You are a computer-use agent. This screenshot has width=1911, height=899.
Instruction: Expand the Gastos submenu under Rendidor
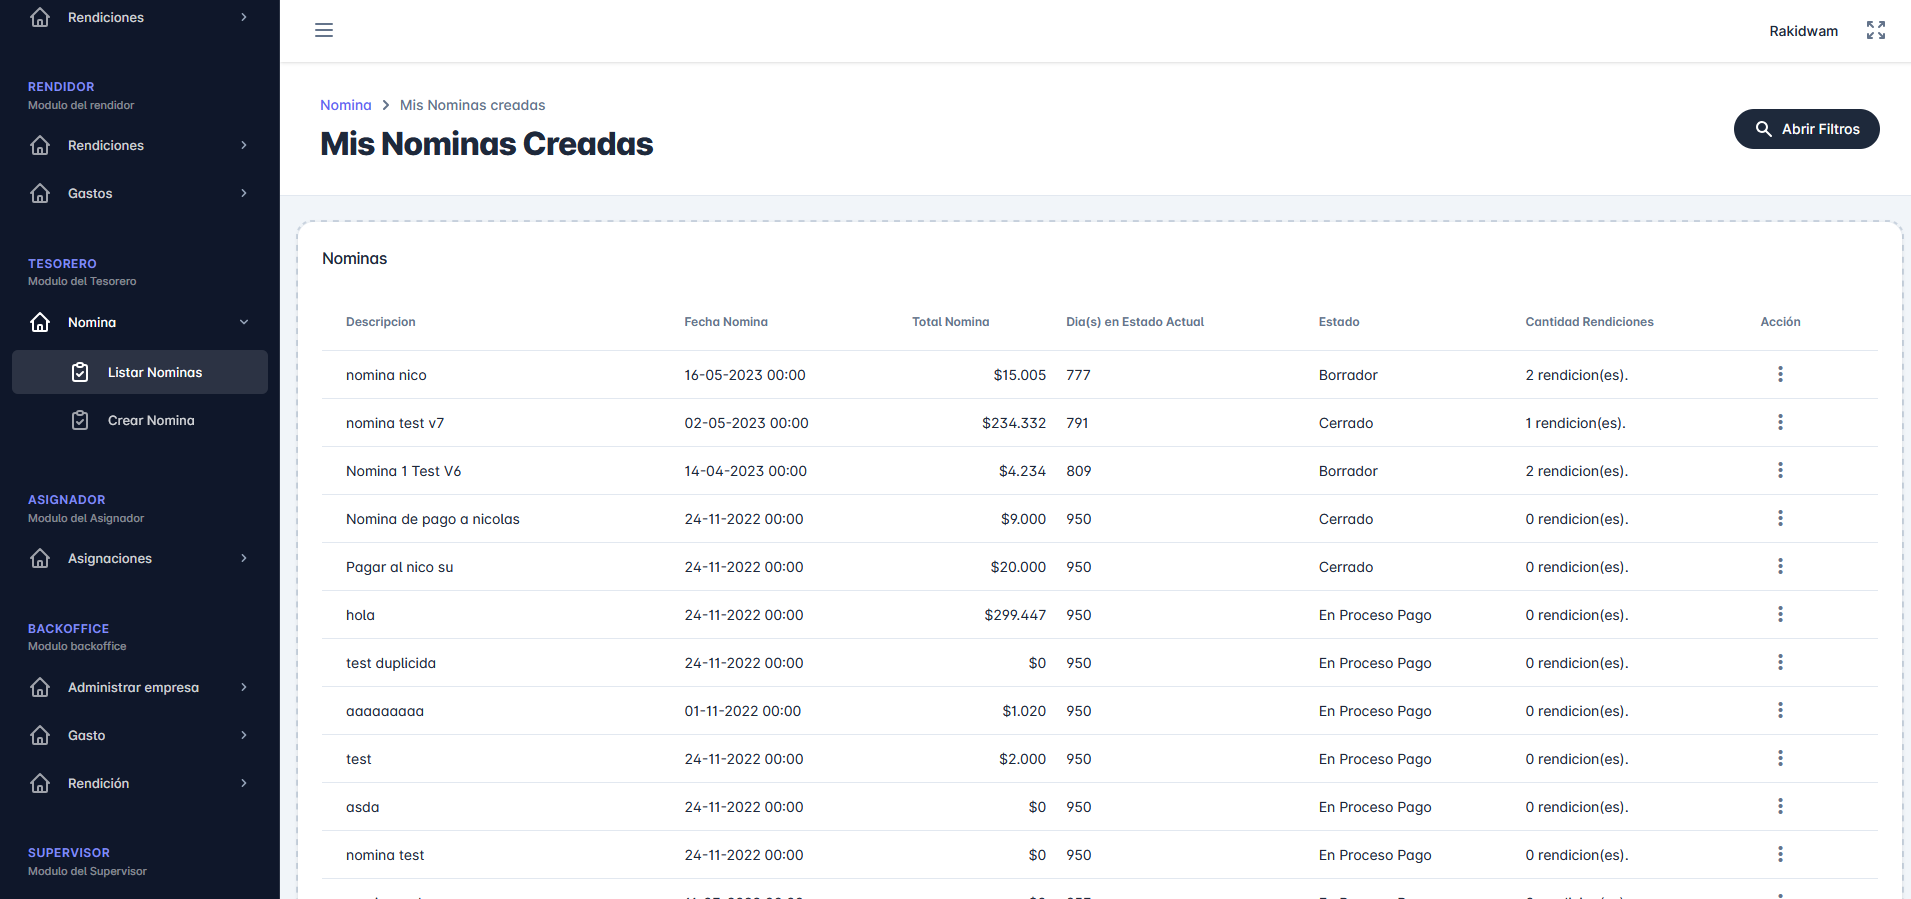click(x=243, y=193)
